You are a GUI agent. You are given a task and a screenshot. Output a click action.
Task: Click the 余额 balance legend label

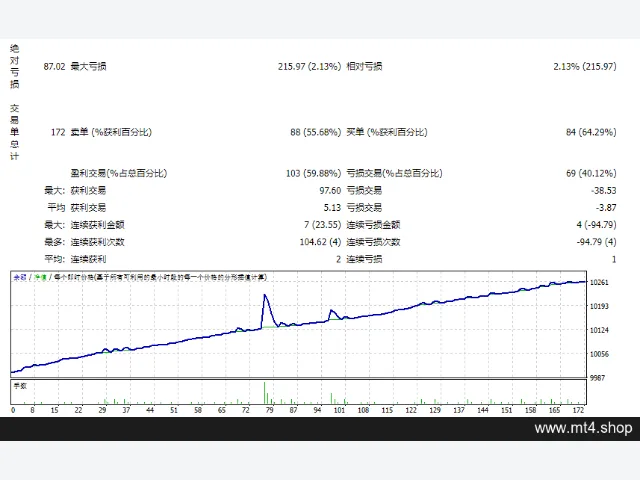coord(20,278)
